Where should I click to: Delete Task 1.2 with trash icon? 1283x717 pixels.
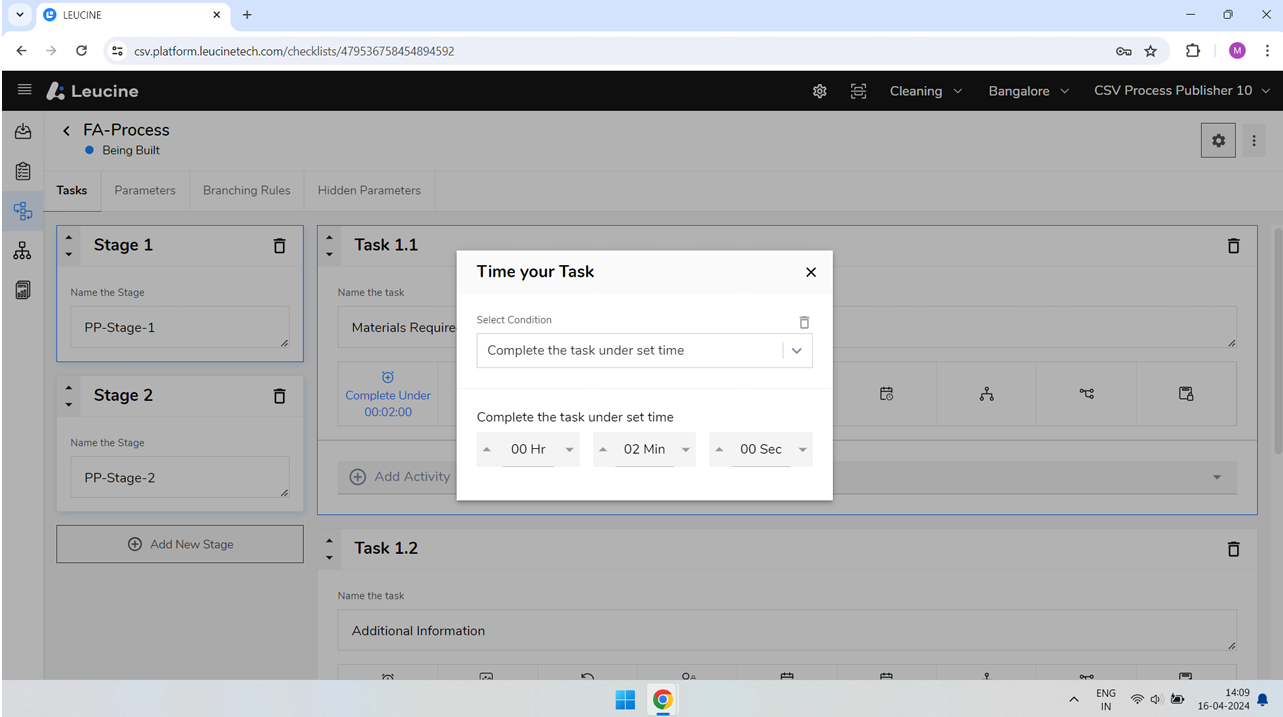1234,548
